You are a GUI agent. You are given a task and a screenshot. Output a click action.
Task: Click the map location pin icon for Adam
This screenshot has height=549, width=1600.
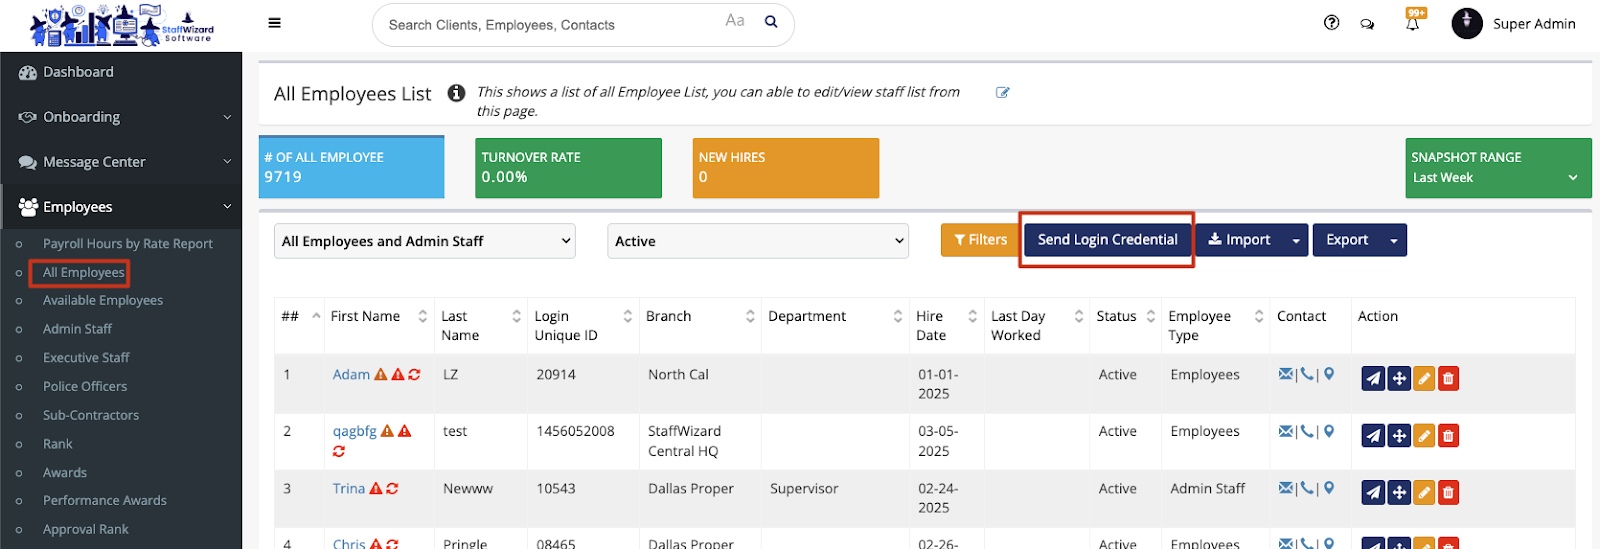(1329, 375)
